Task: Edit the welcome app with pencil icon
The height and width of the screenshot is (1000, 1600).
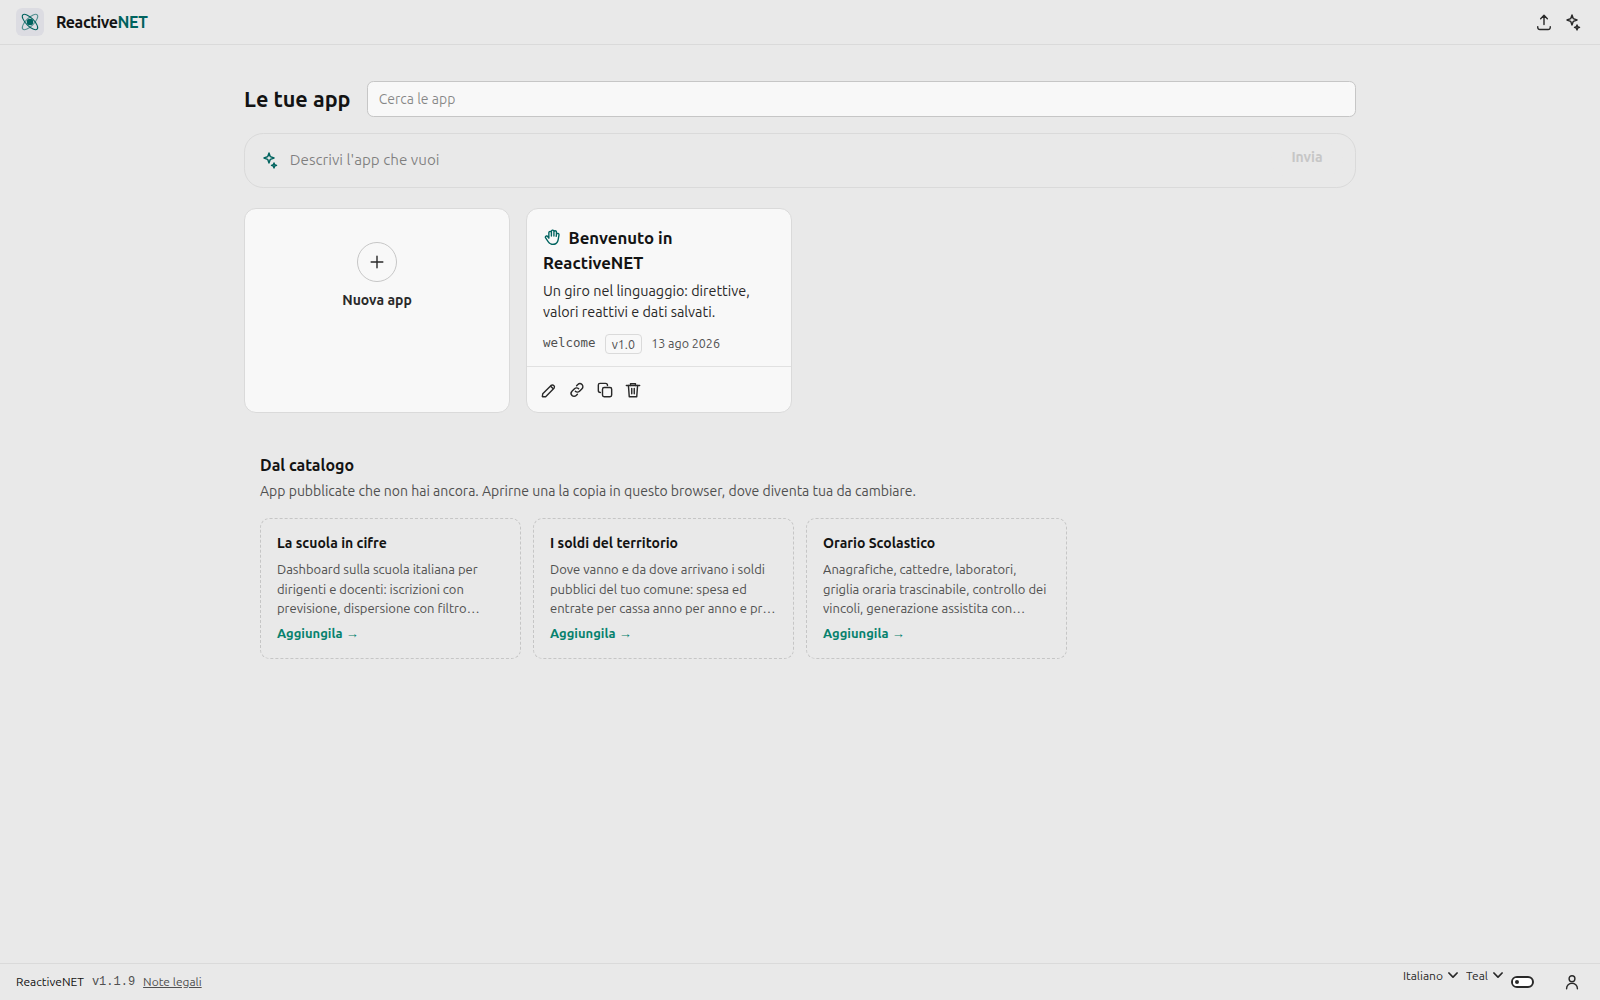Action: click(x=548, y=390)
